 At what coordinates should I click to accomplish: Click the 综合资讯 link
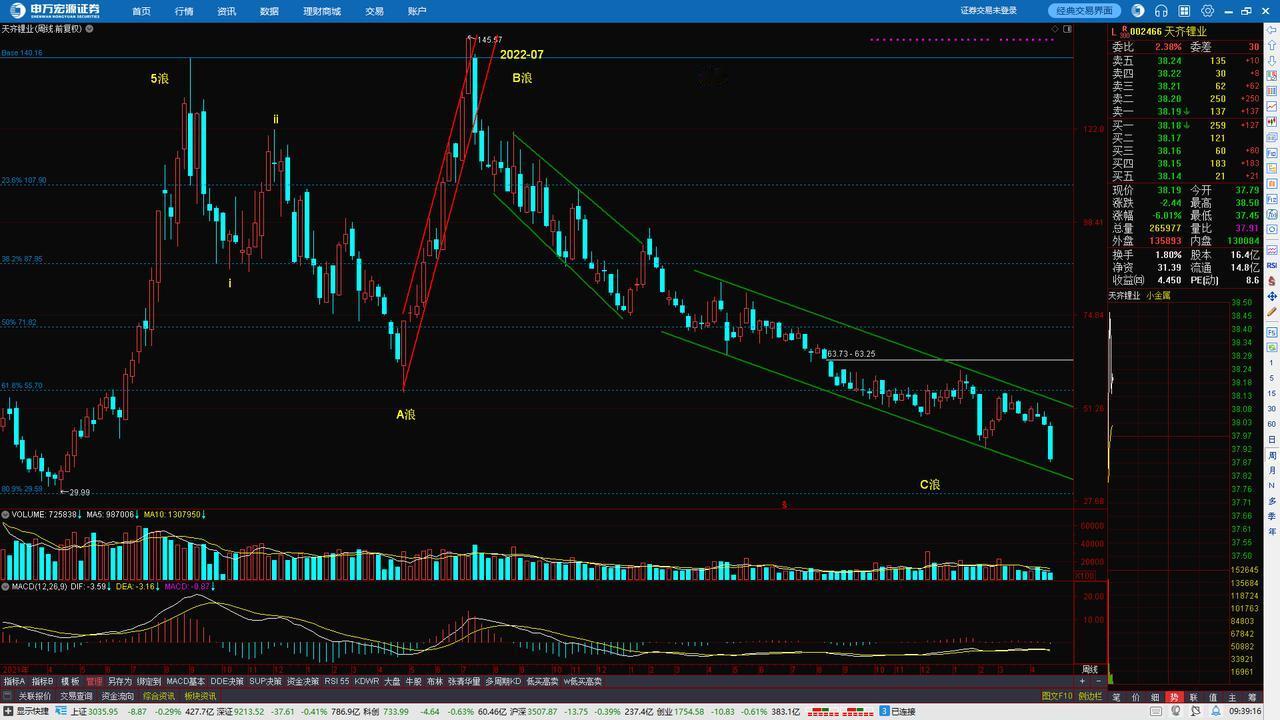(x=158, y=696)
